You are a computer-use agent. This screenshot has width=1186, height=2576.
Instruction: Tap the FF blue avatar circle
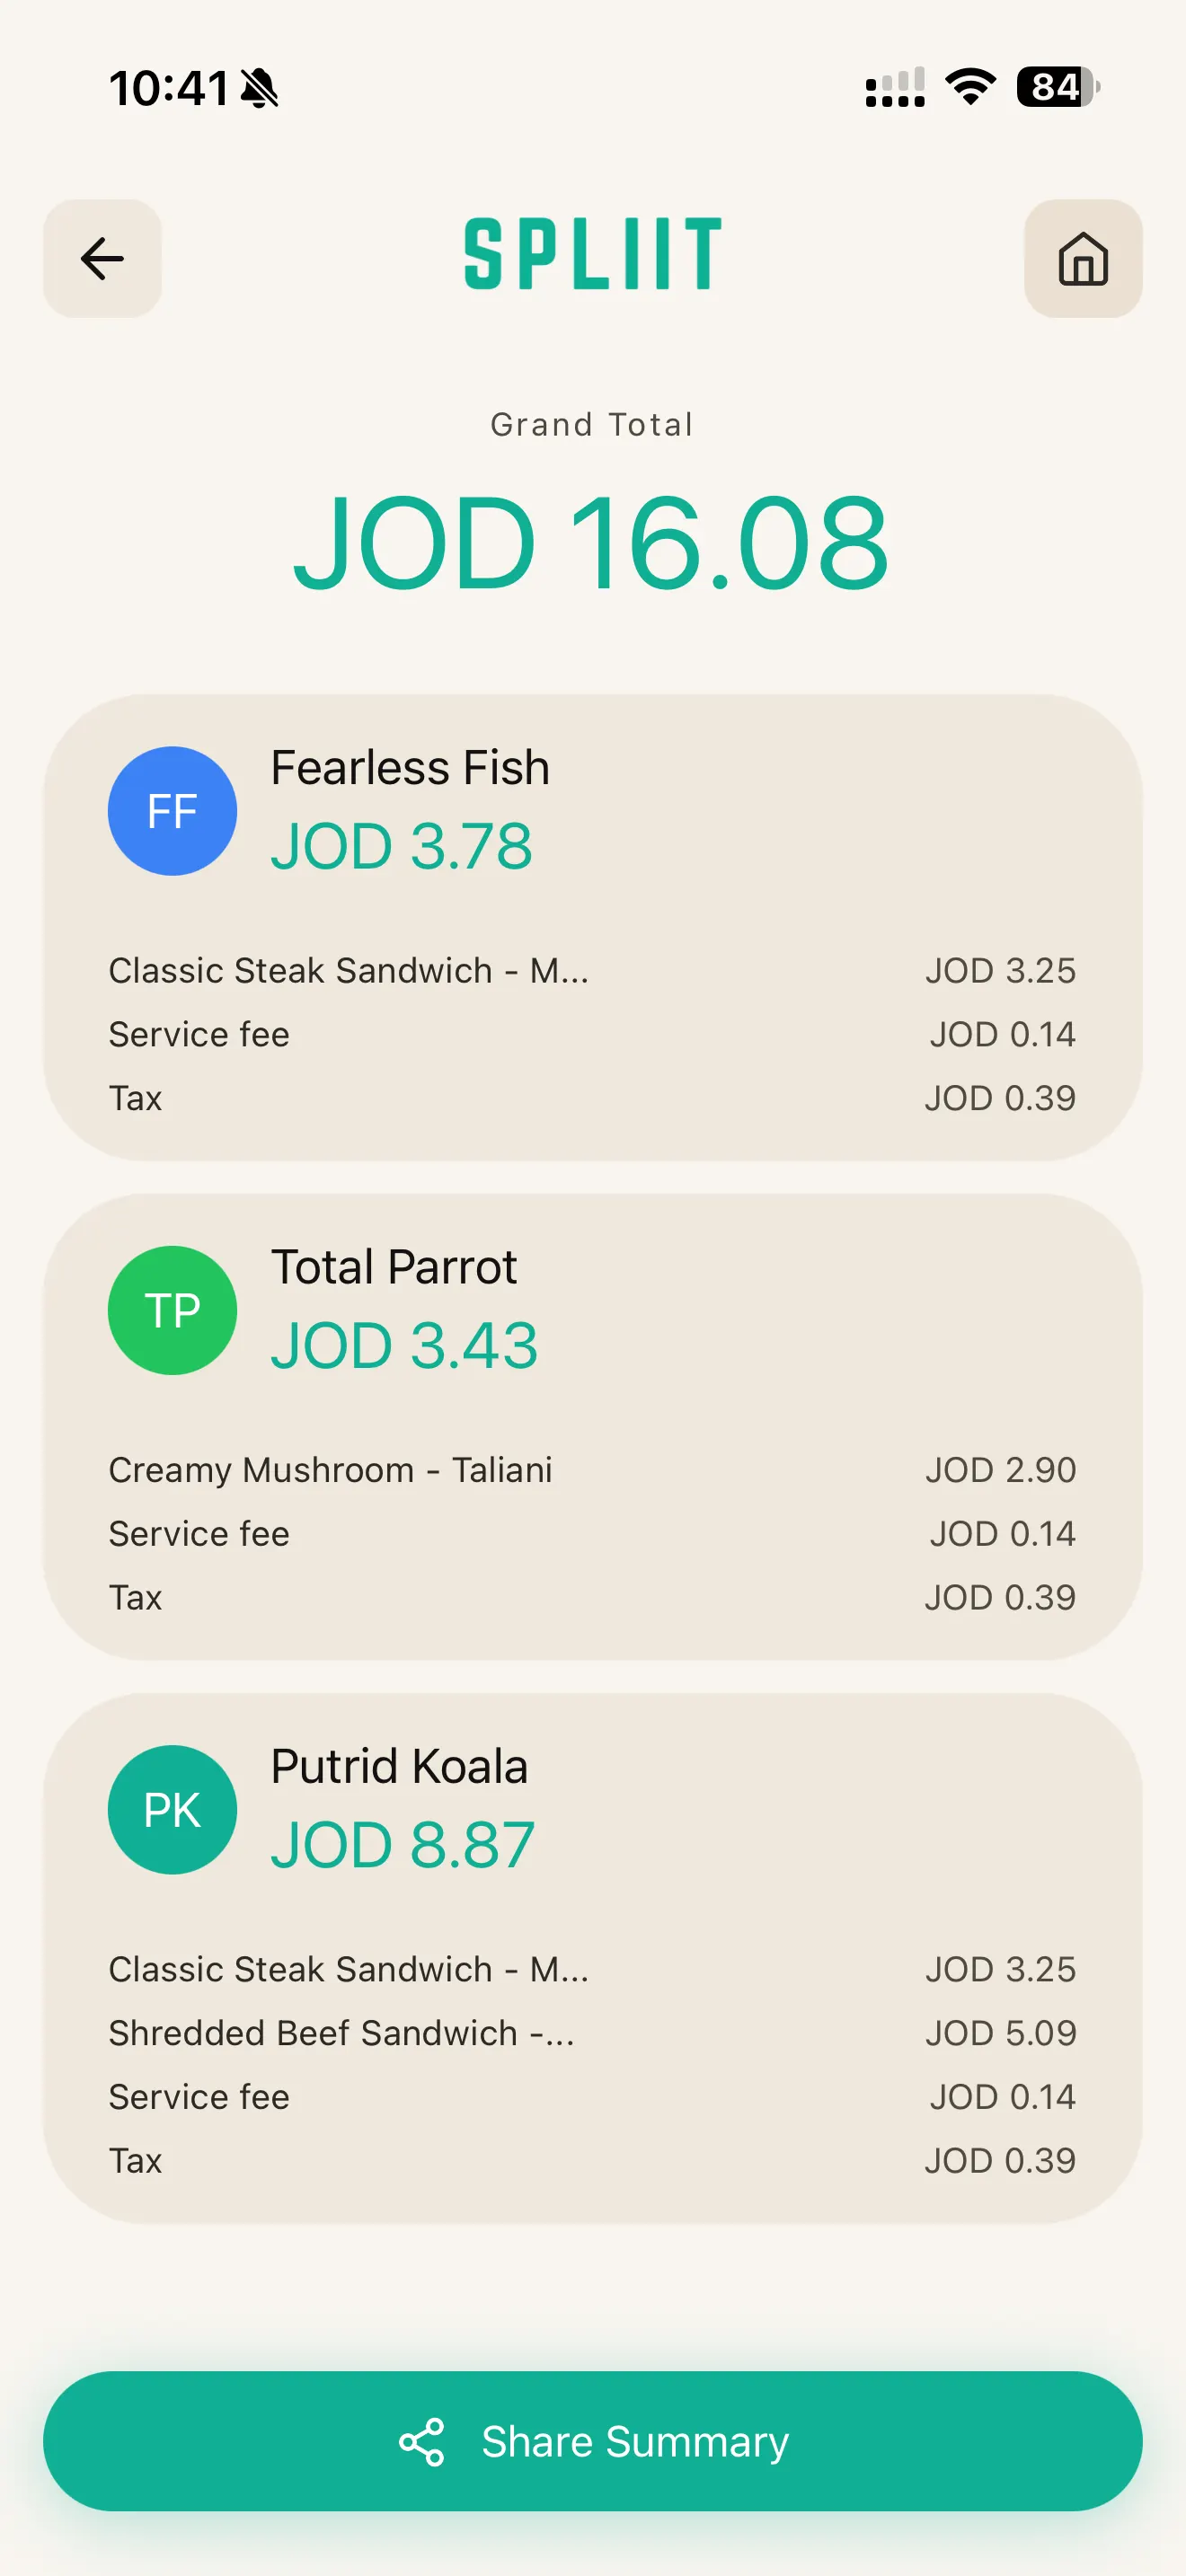[x=172, y=811]
